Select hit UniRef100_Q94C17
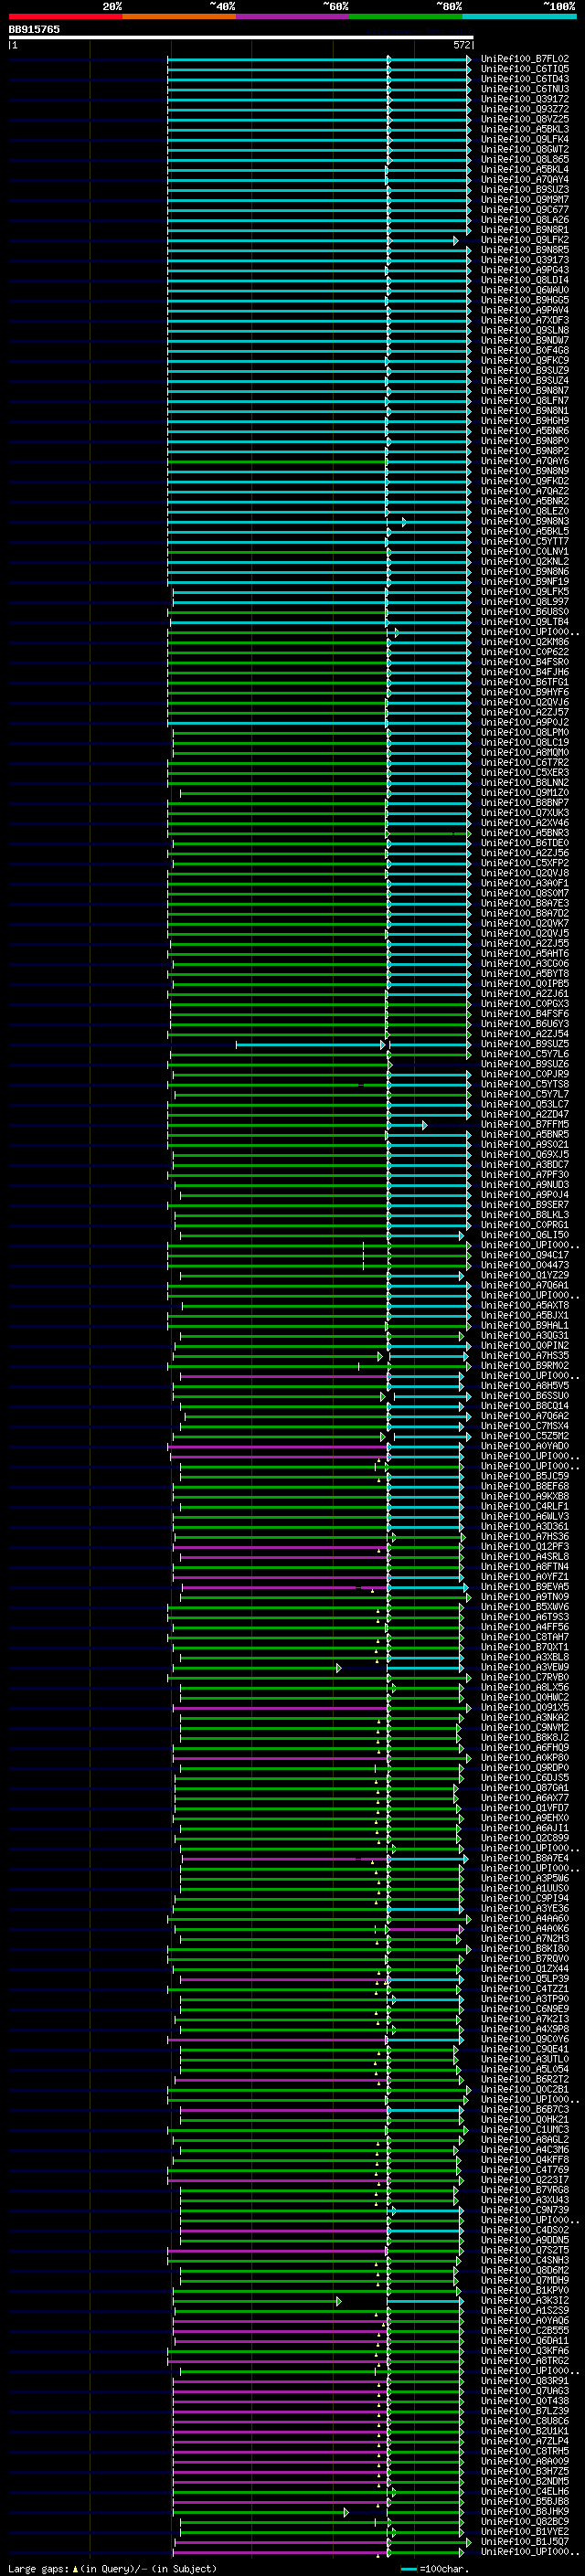 point(525,1255)
